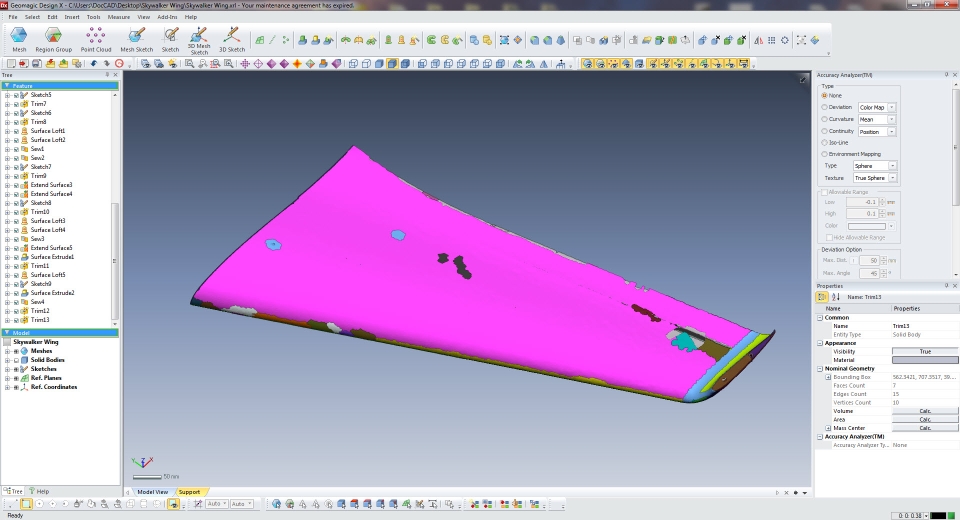Start a 2D Sketch

click(170, 40)
